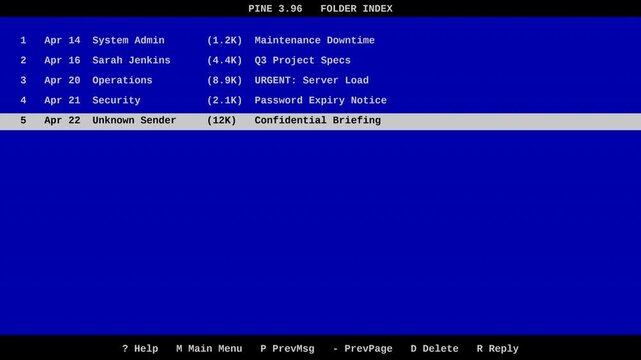The height and width of the screenshot is (360, 641).
Task: Click the (1.2K) message size
Action: (224, 40)
